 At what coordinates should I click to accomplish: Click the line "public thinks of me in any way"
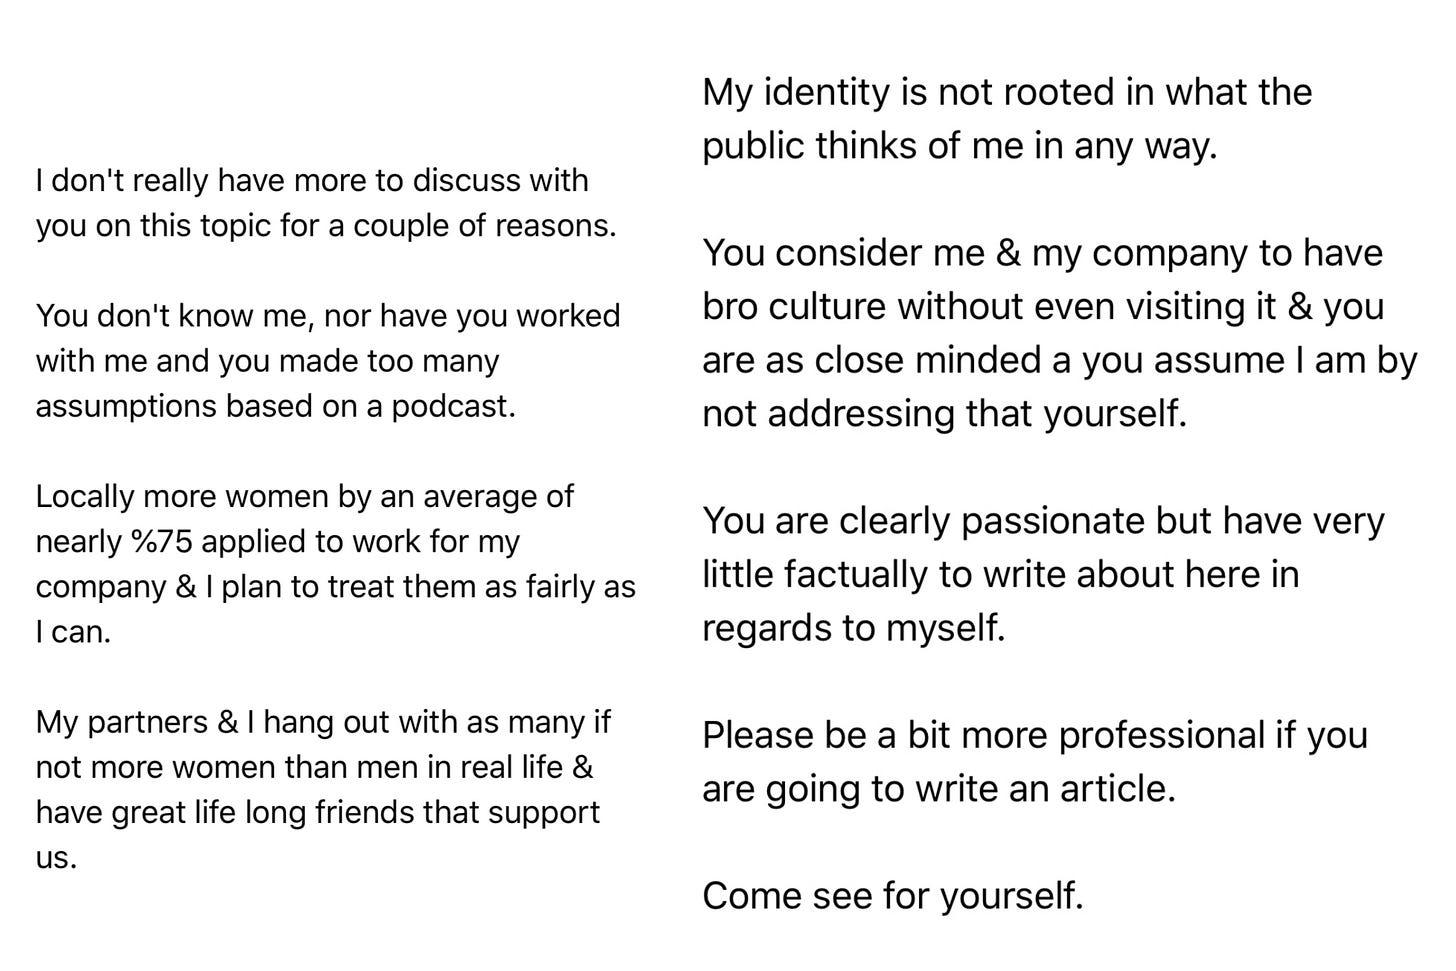click(x=959, y=146)
